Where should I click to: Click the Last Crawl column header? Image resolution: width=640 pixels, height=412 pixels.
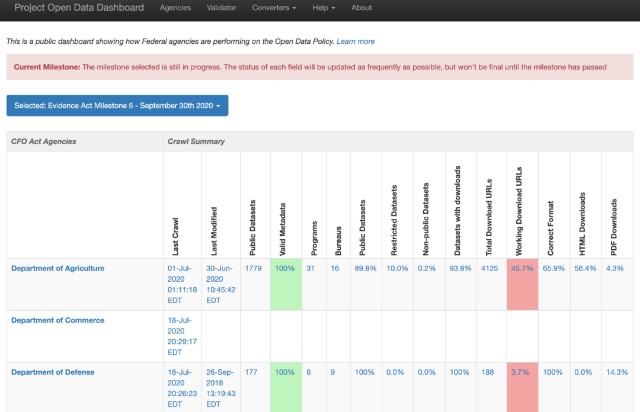(175, 236)
